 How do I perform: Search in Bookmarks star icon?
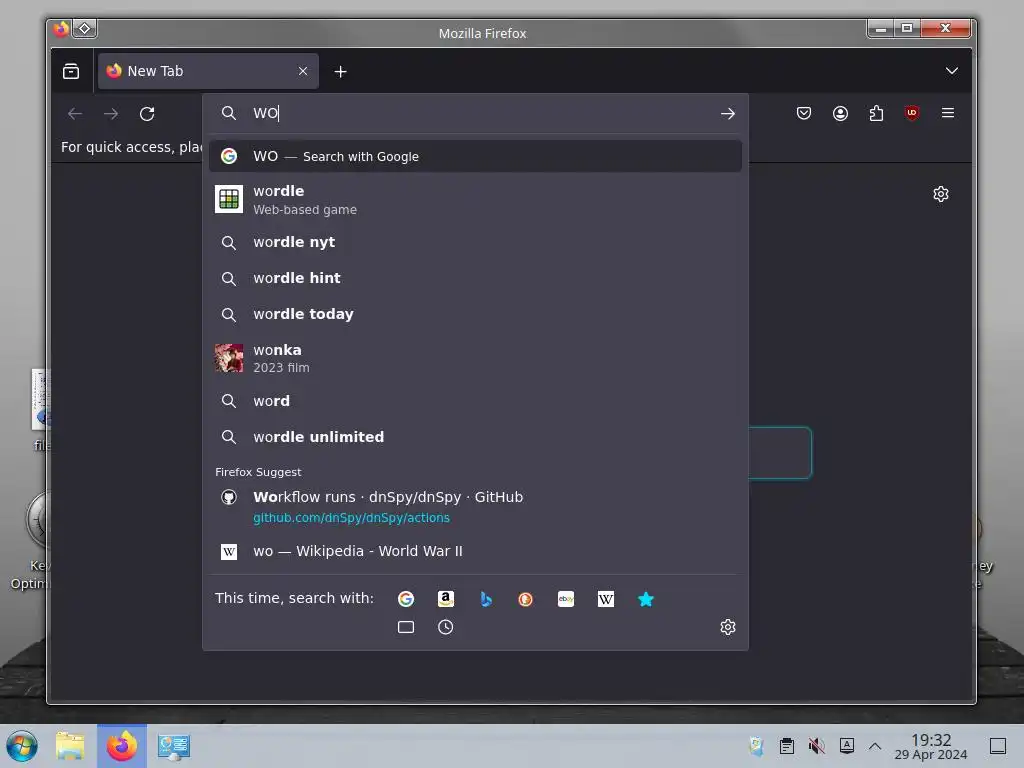645,599
